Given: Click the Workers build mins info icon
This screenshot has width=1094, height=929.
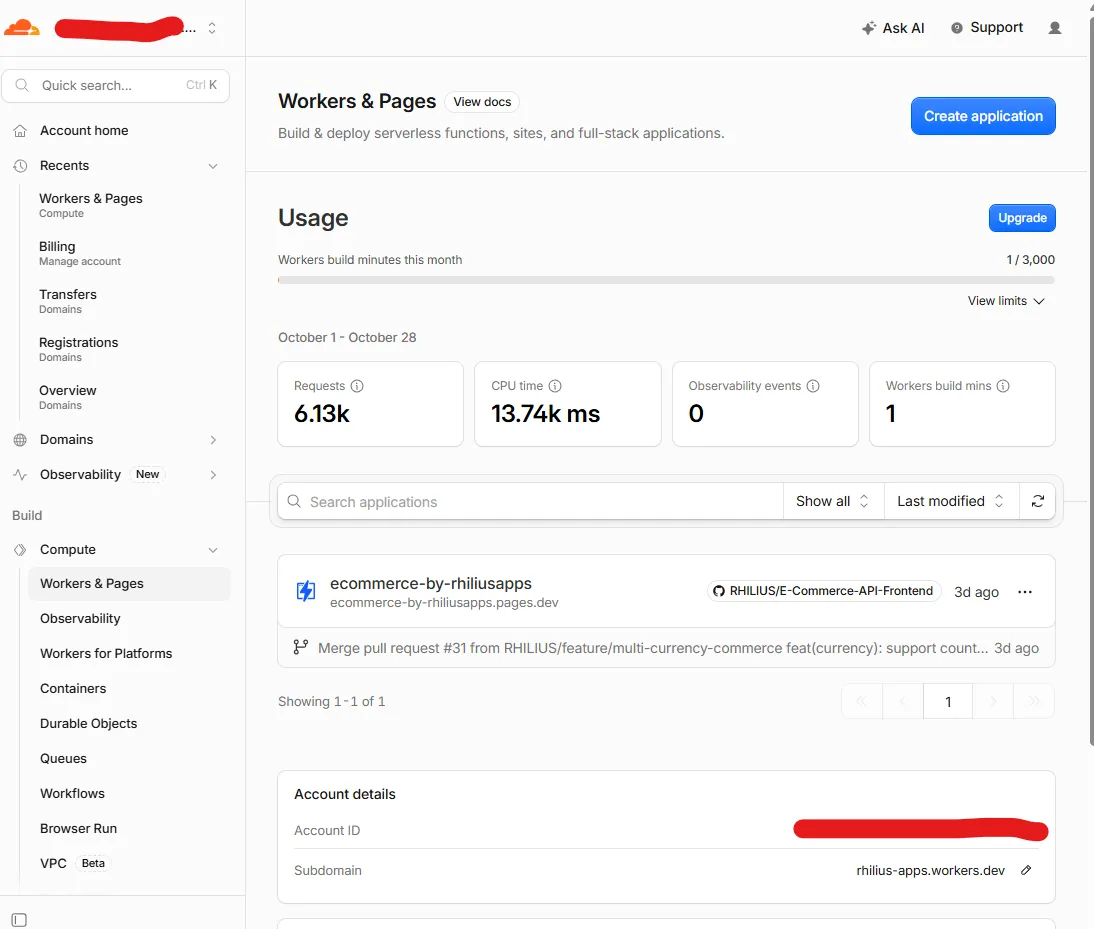Looking at the screenshot, I should 1003,386.
